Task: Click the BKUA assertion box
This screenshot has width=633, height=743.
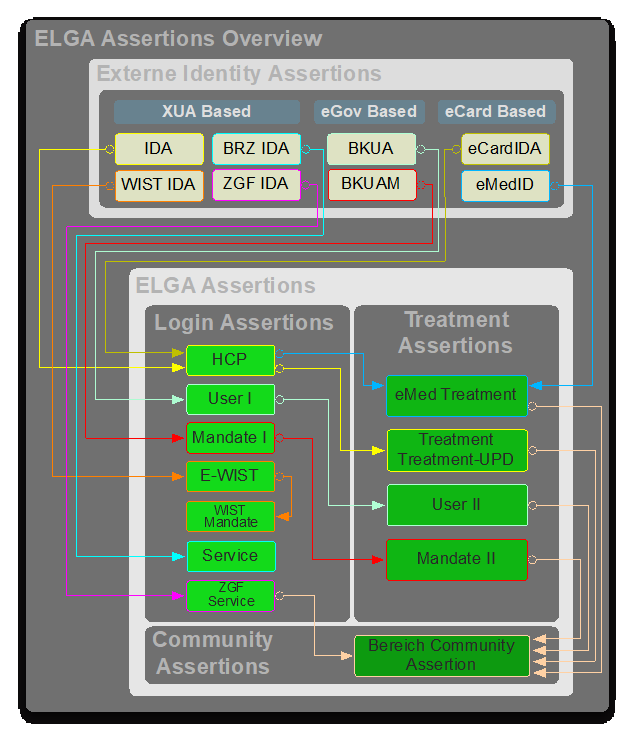Action: click(x=371, y=149)
